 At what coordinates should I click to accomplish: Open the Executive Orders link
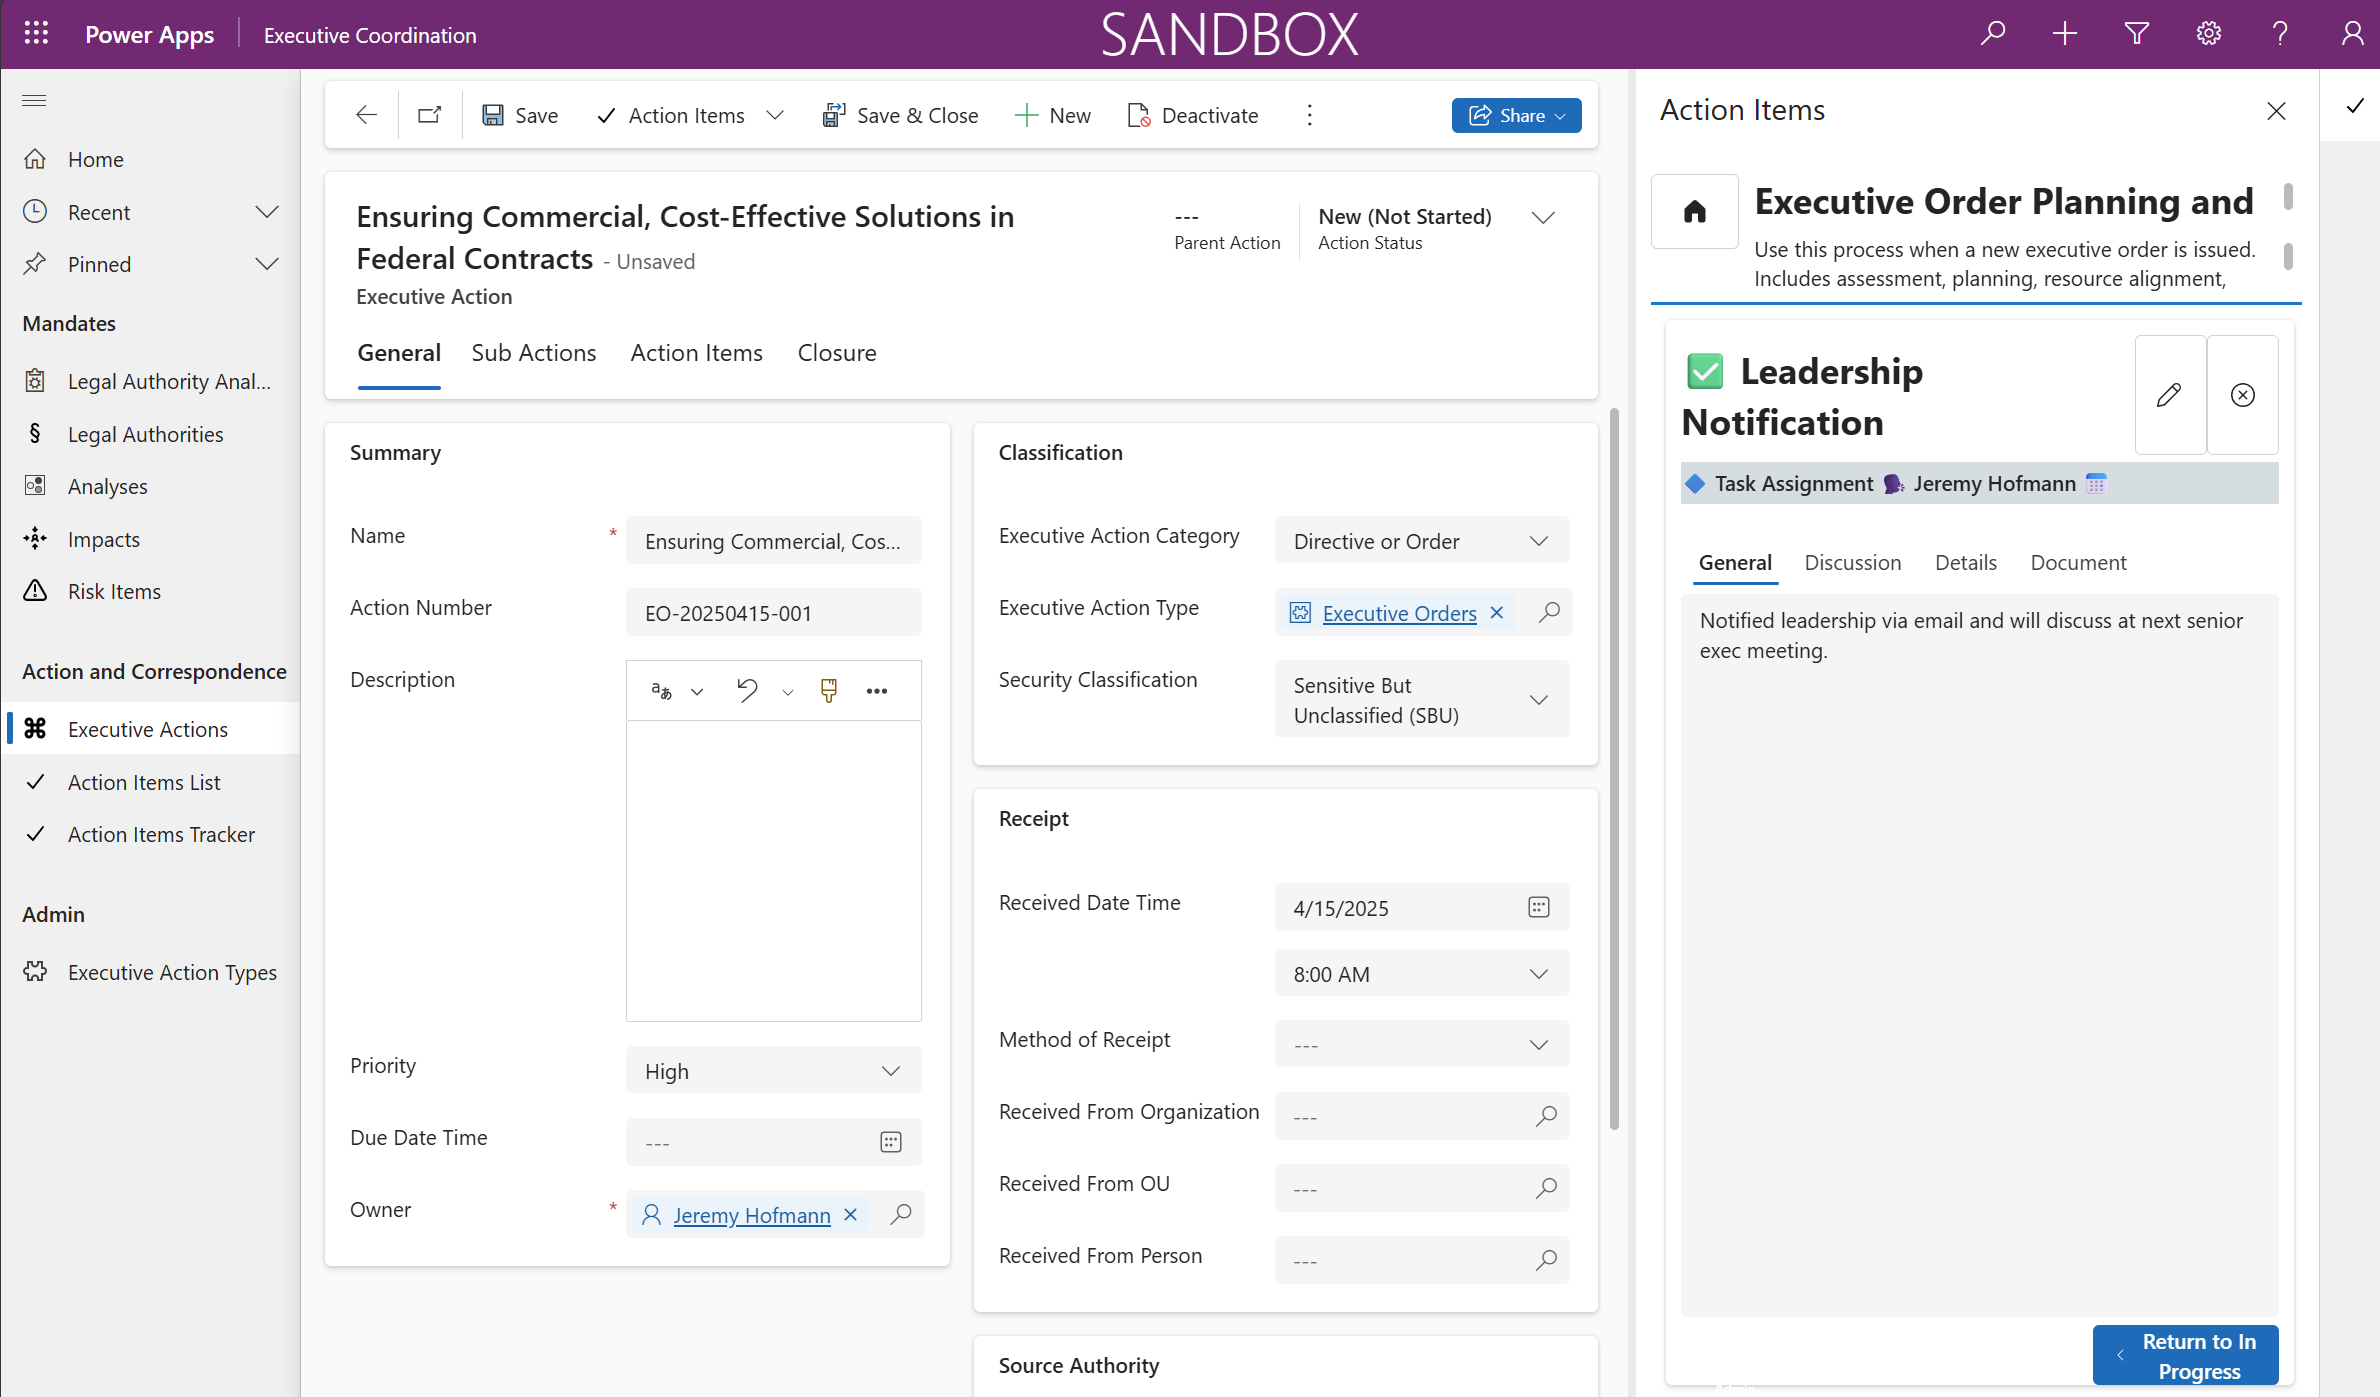point(1399,613)
